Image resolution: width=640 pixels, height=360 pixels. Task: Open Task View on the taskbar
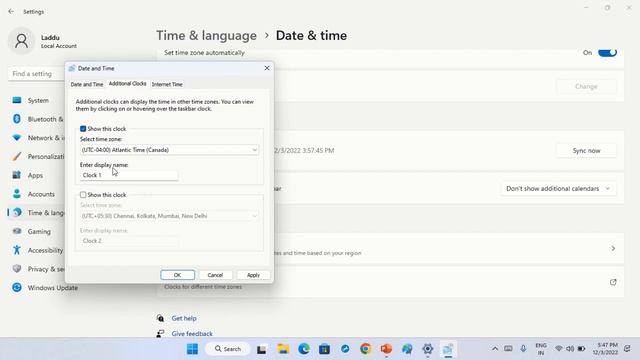(262, 349)
